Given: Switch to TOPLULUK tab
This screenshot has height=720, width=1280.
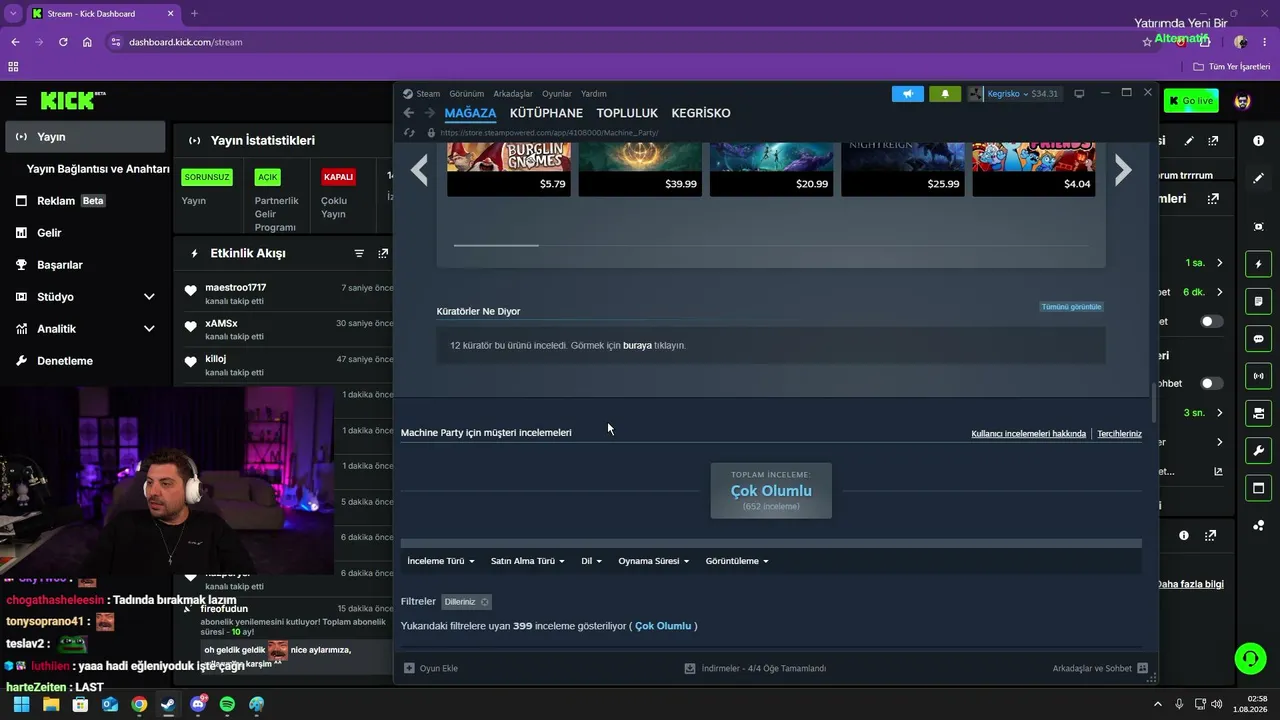Looking at the screenshot, I should [627, 113].
